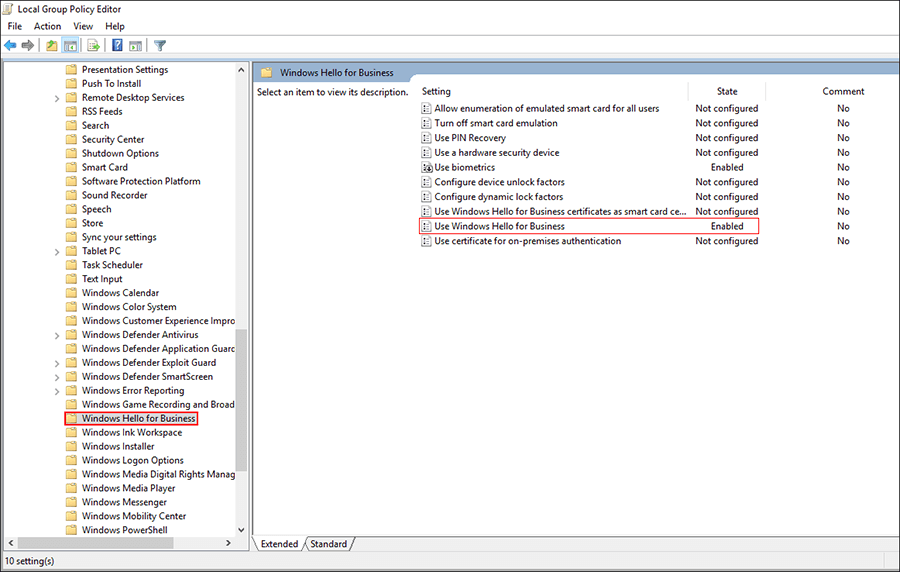
Task: Expand the Windows Defender SmartScreen node
Action: 57,377
